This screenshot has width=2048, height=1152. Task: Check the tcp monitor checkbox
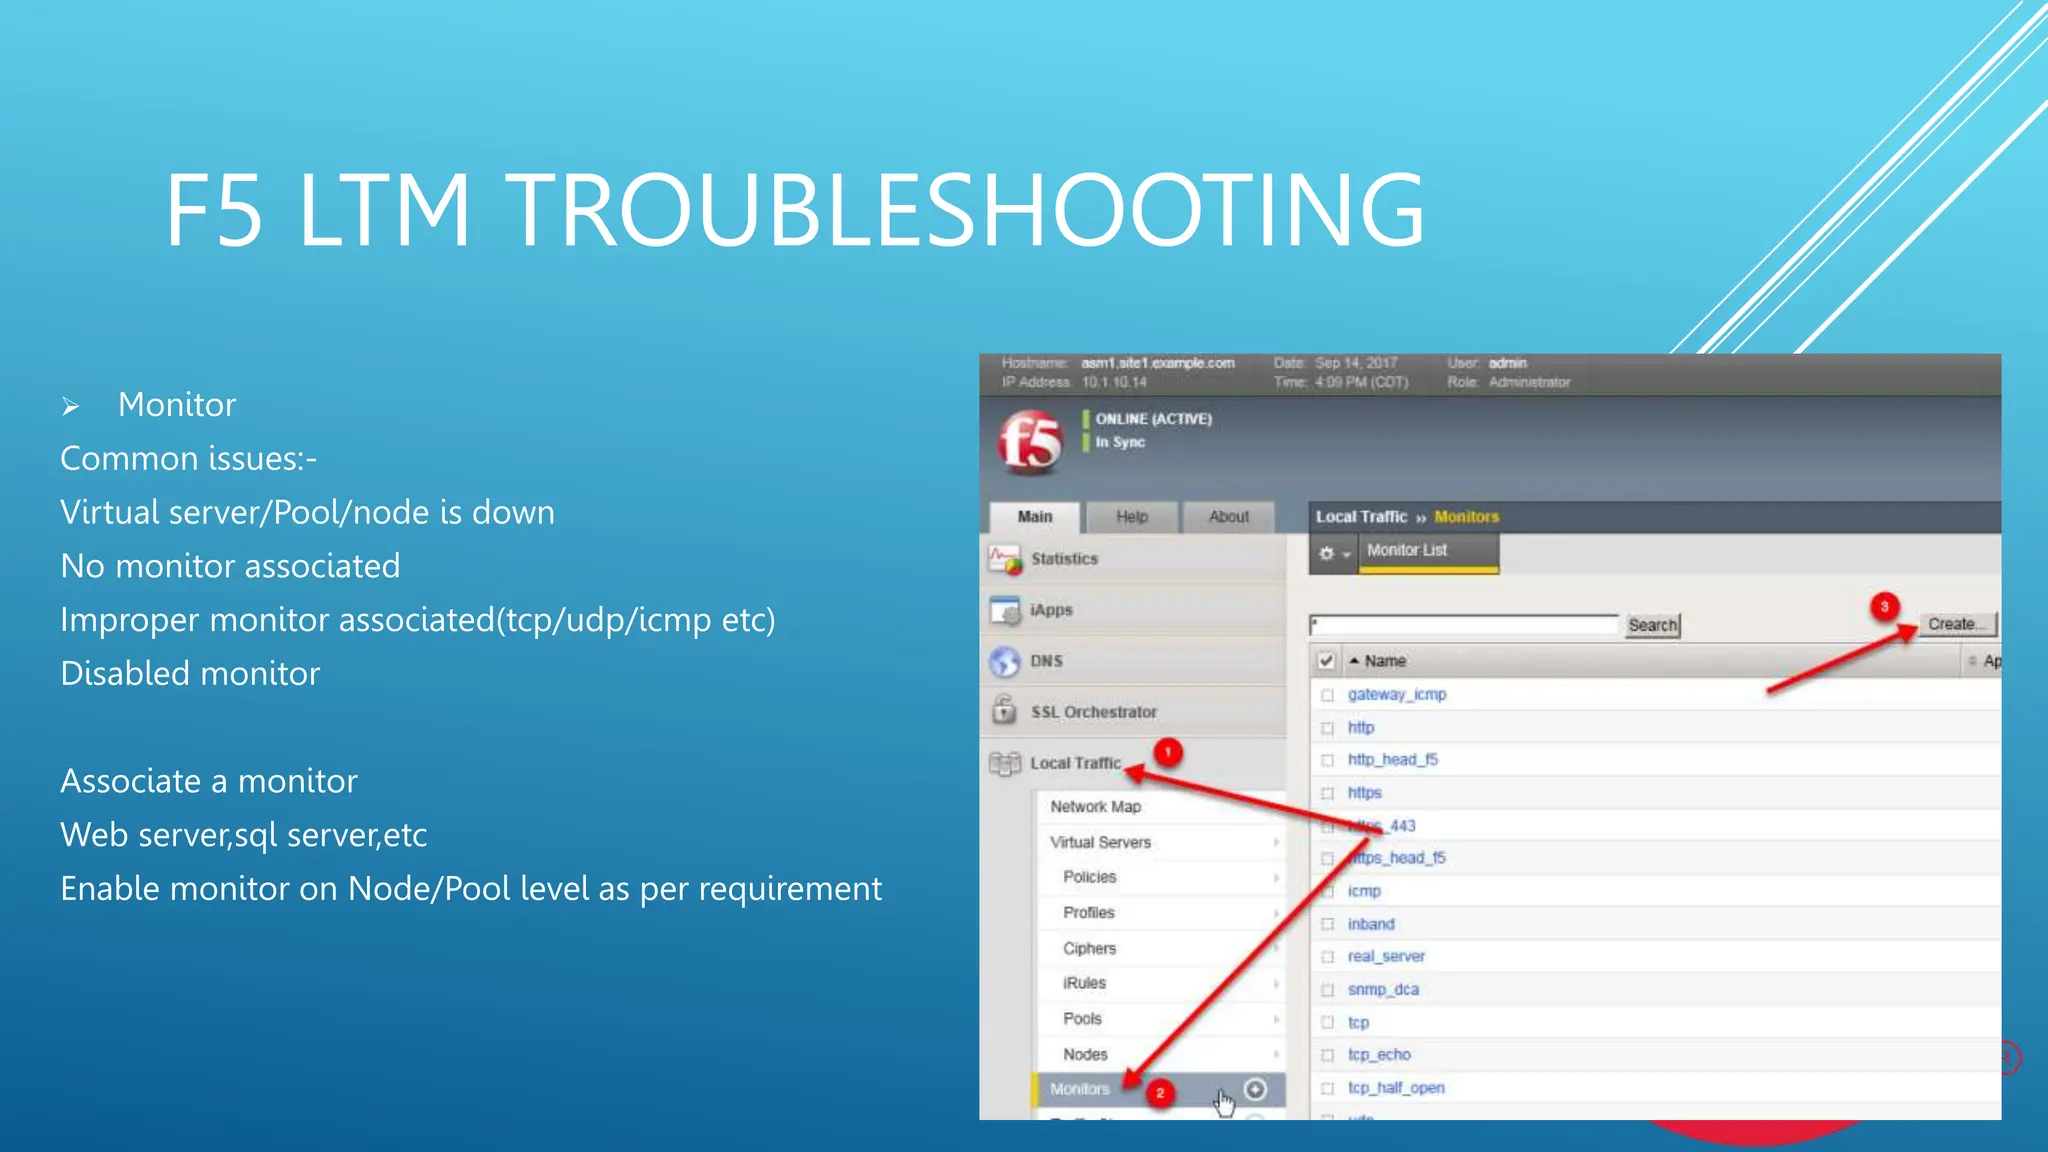click(1327, 1022)
